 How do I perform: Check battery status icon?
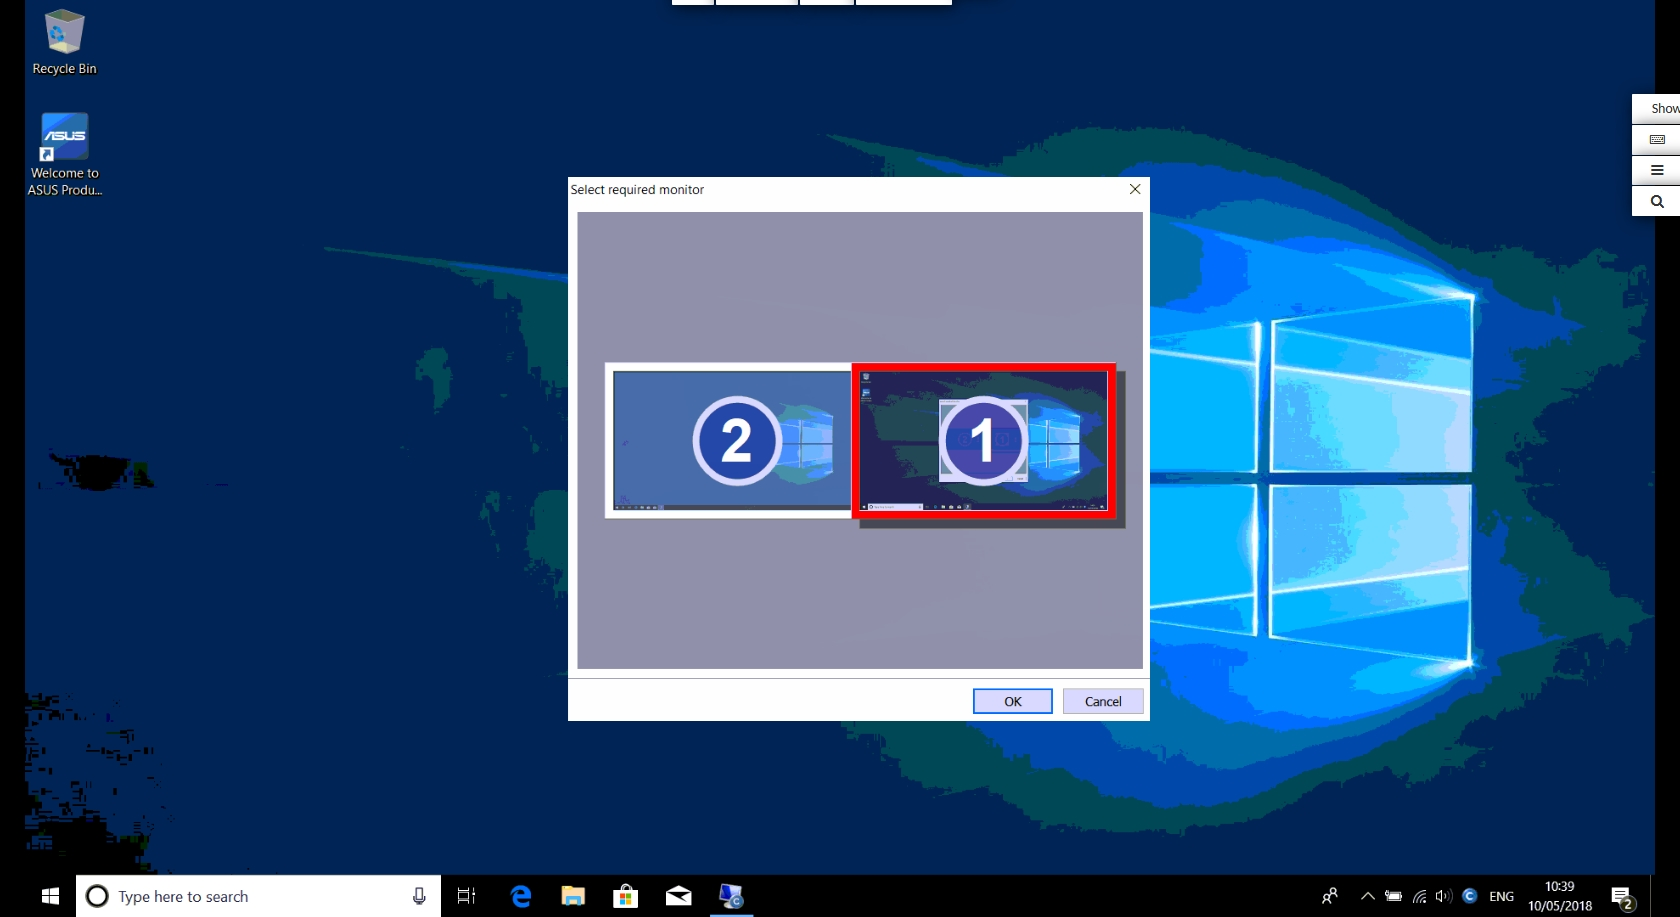(1393, 896)
